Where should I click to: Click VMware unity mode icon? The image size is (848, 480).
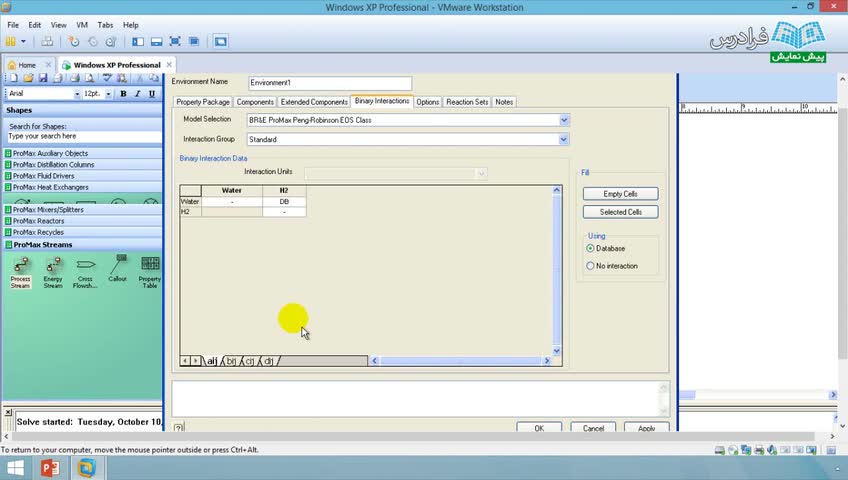194,41
